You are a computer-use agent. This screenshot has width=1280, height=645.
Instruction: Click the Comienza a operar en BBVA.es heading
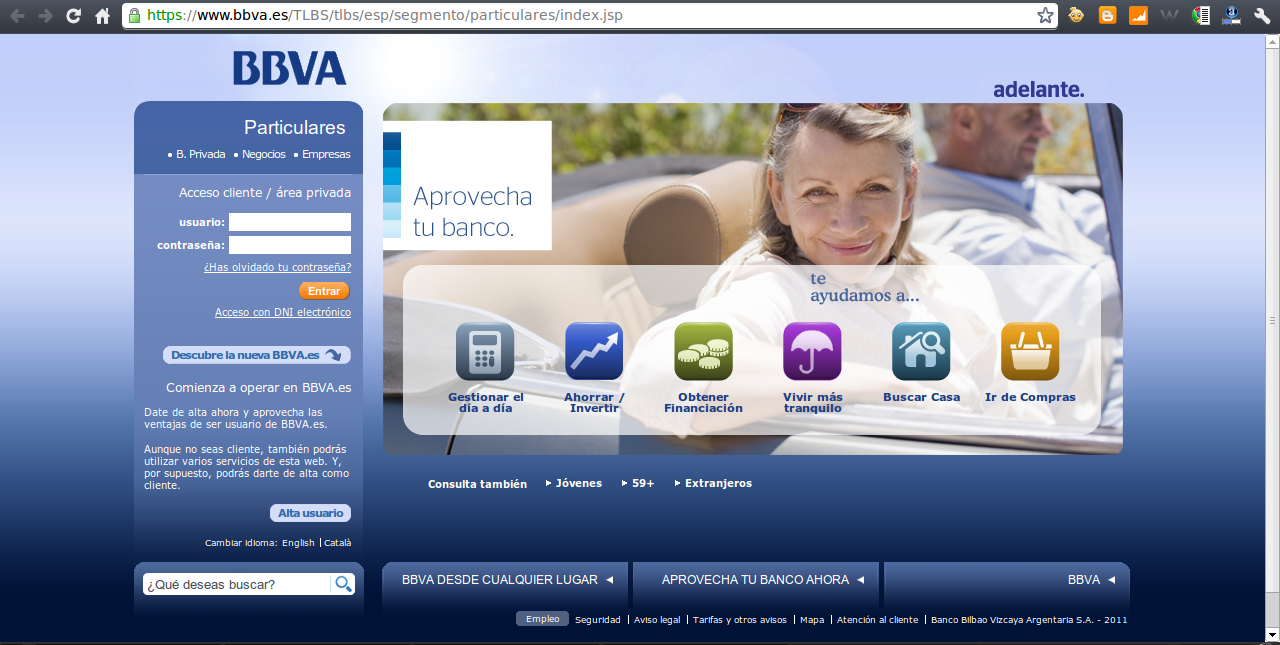click(259, 387)
